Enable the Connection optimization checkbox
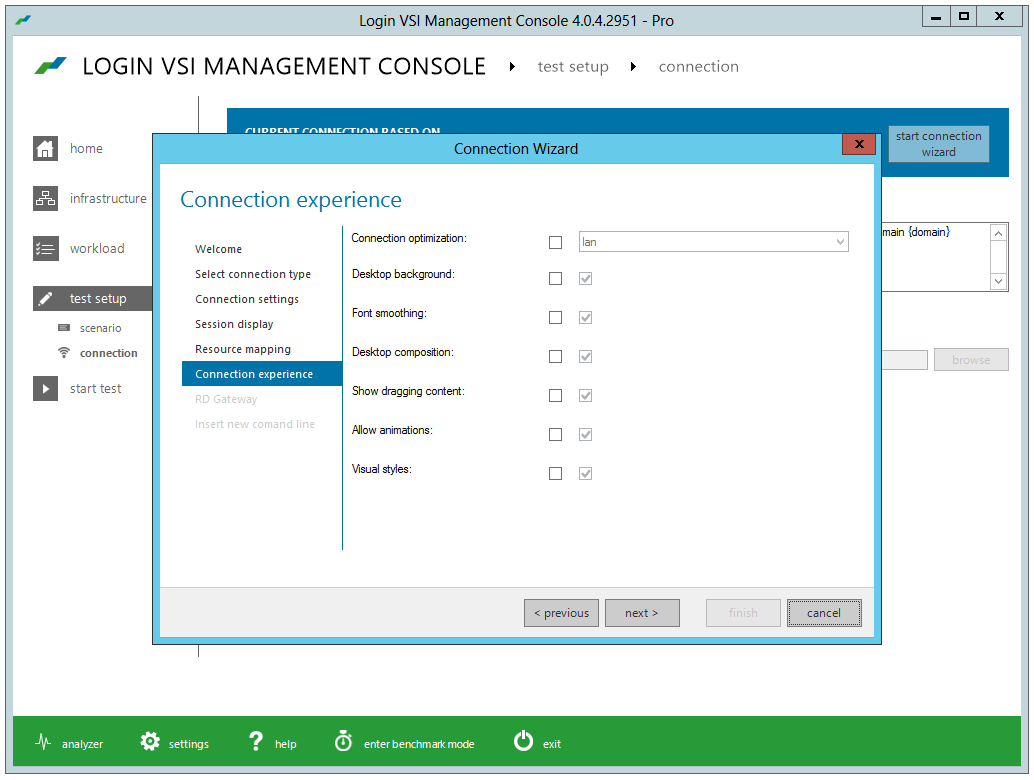The height and width of the screenshot is (780, 1034). (556, 243)
